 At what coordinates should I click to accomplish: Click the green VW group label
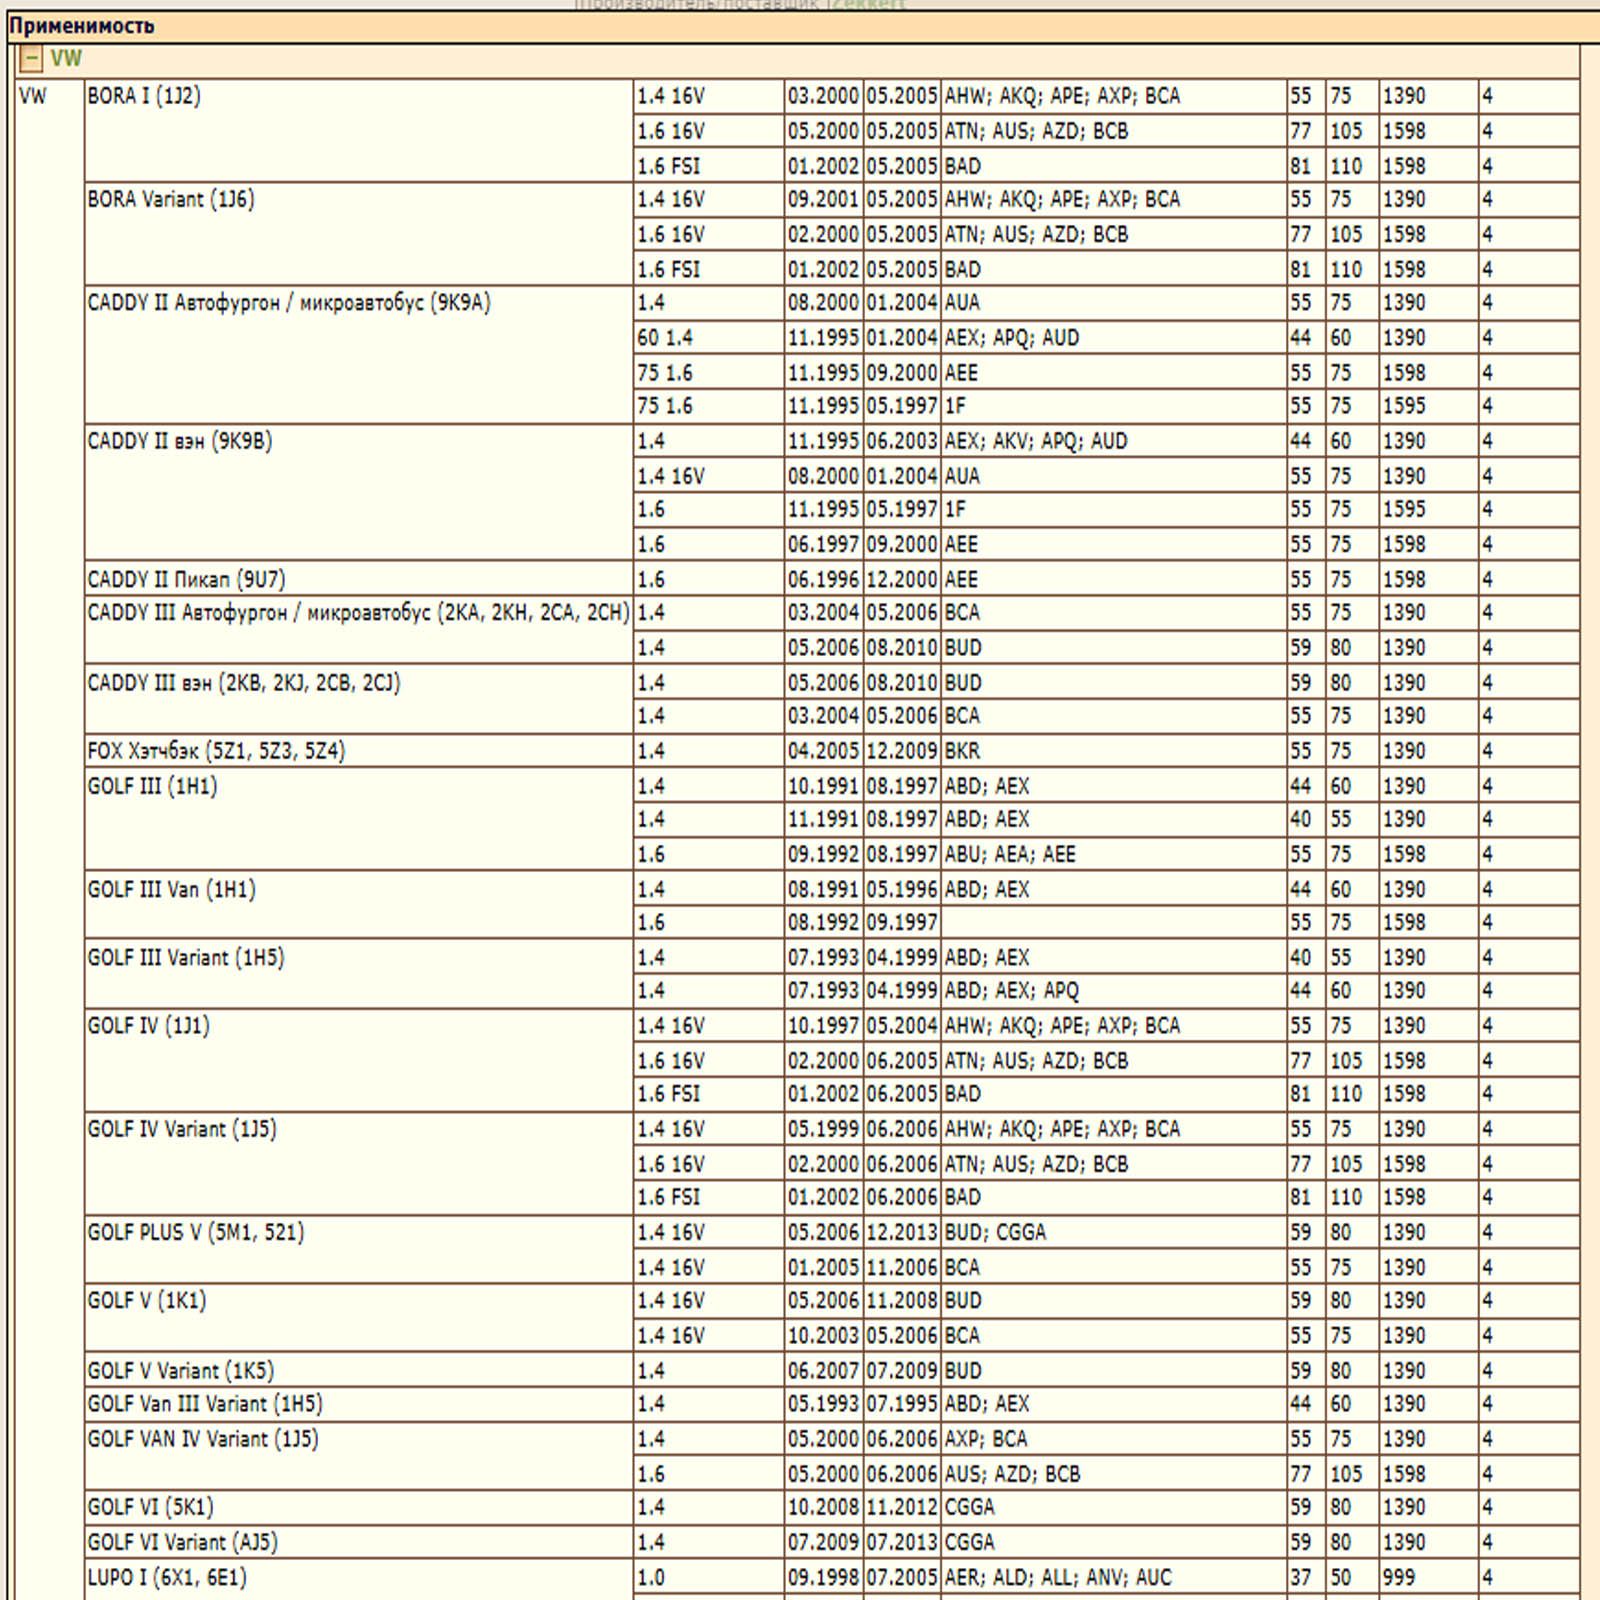[x=66, y=59]
